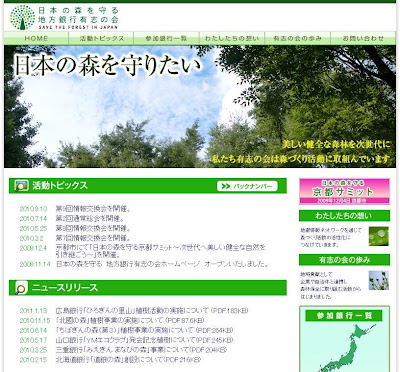
Task: Open the 2009.11.14 ホームページ オープン topic
Action: coord(162,264)
